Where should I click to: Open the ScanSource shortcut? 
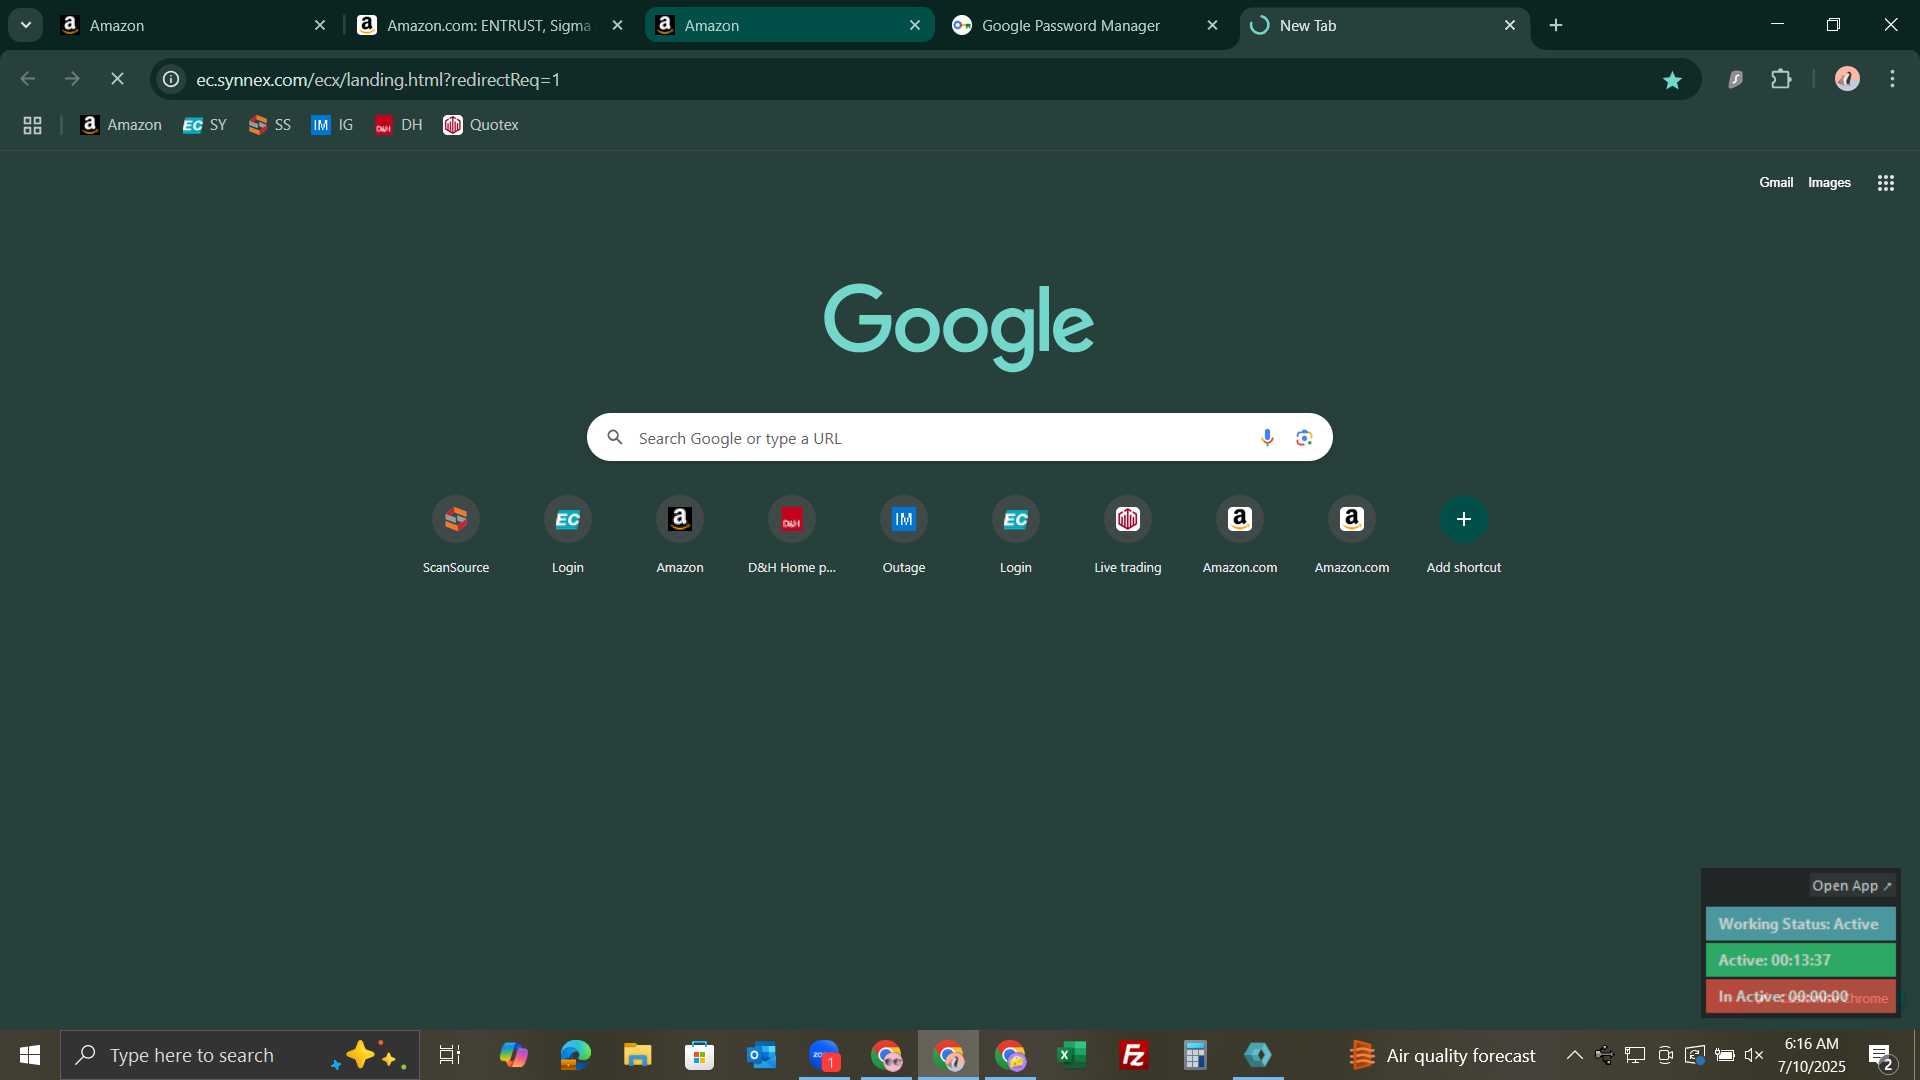(x=456, y=537)
